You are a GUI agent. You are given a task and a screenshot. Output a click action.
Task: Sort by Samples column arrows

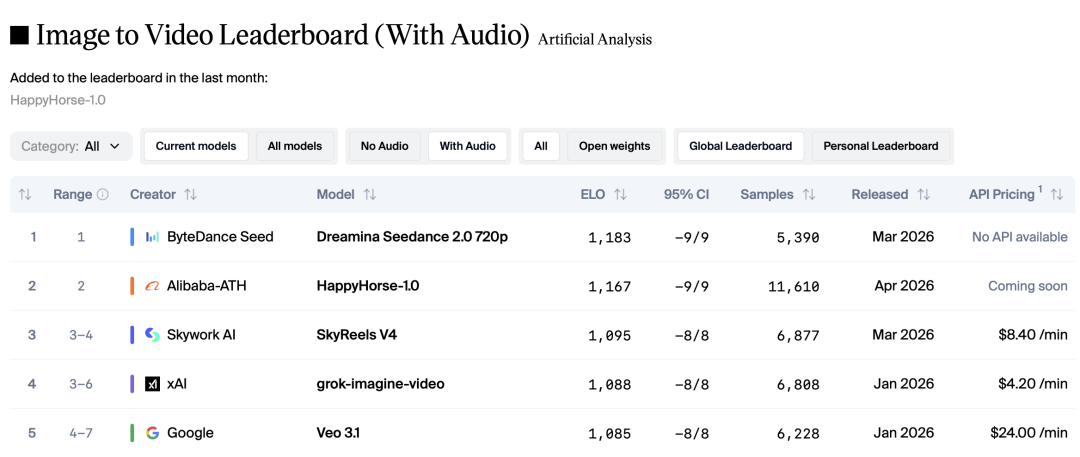(x=809, y=195)
